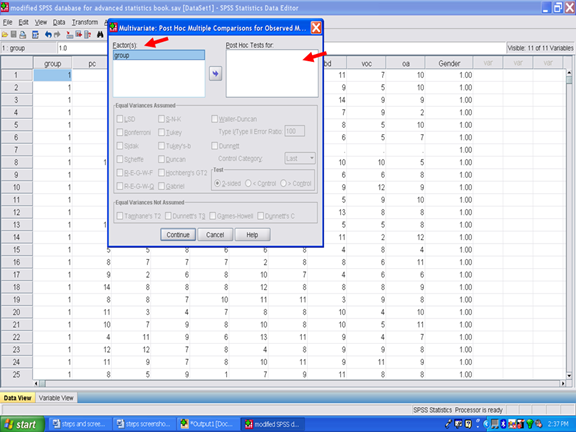
Task: Check the Scheffe post hoc test
Action: [x=120, y=159]
